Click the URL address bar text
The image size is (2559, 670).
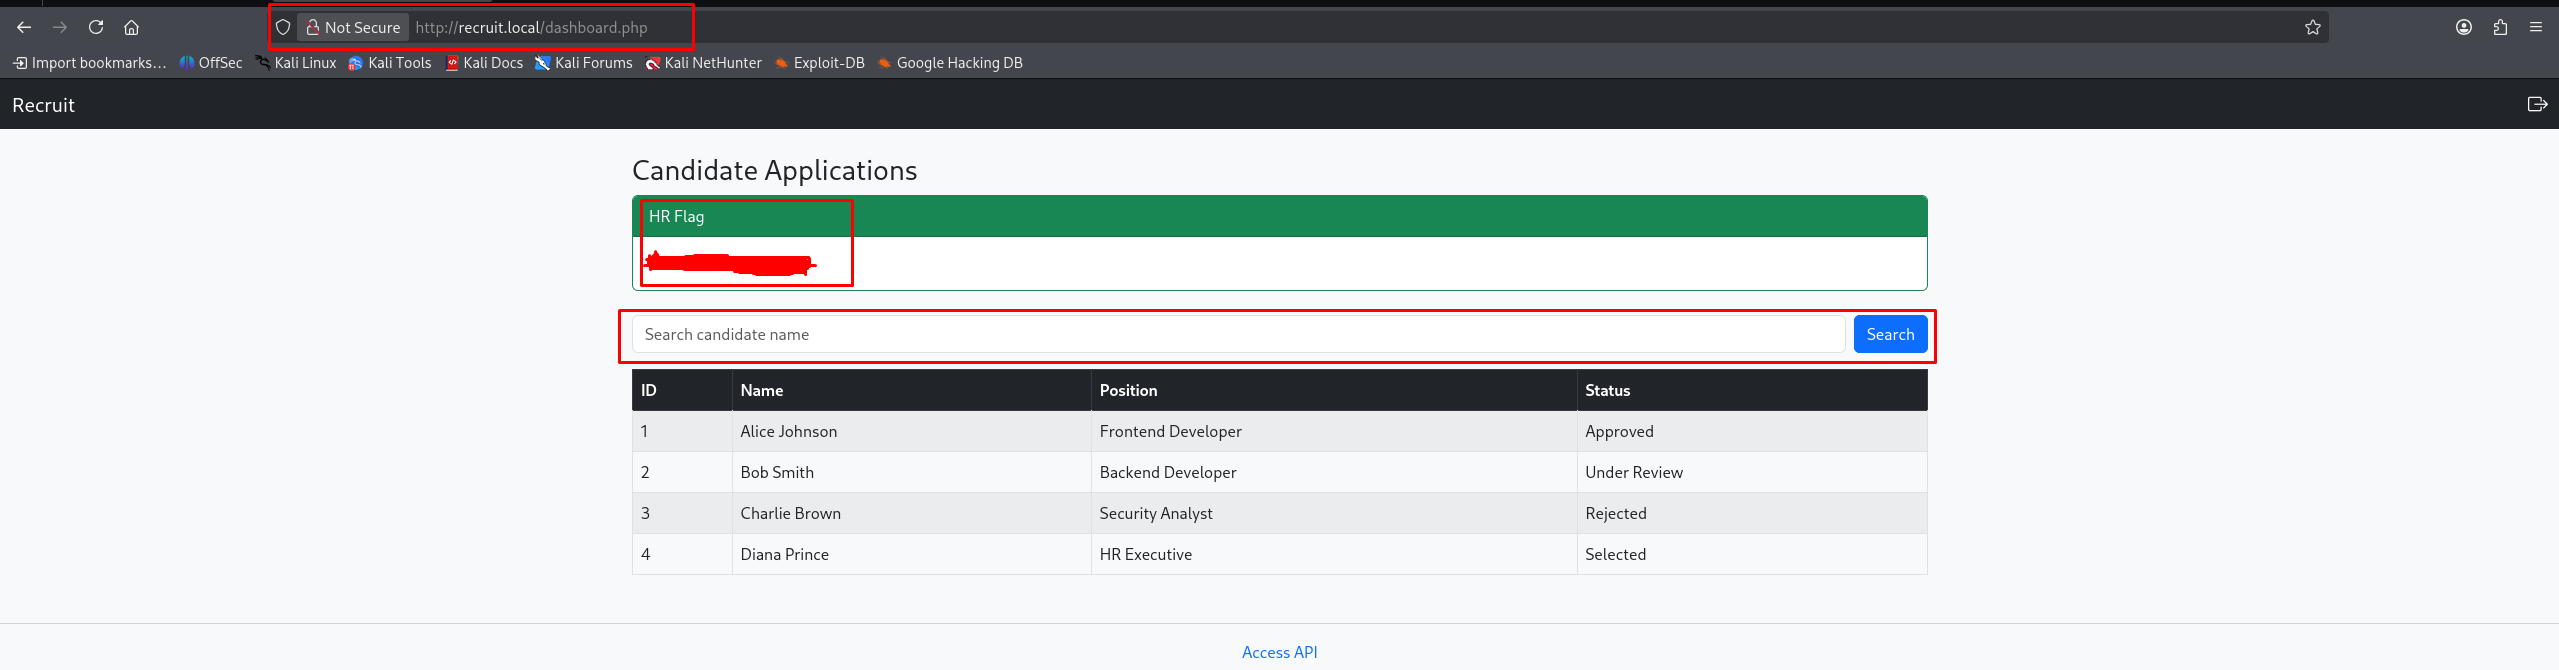tap(531, 27)
